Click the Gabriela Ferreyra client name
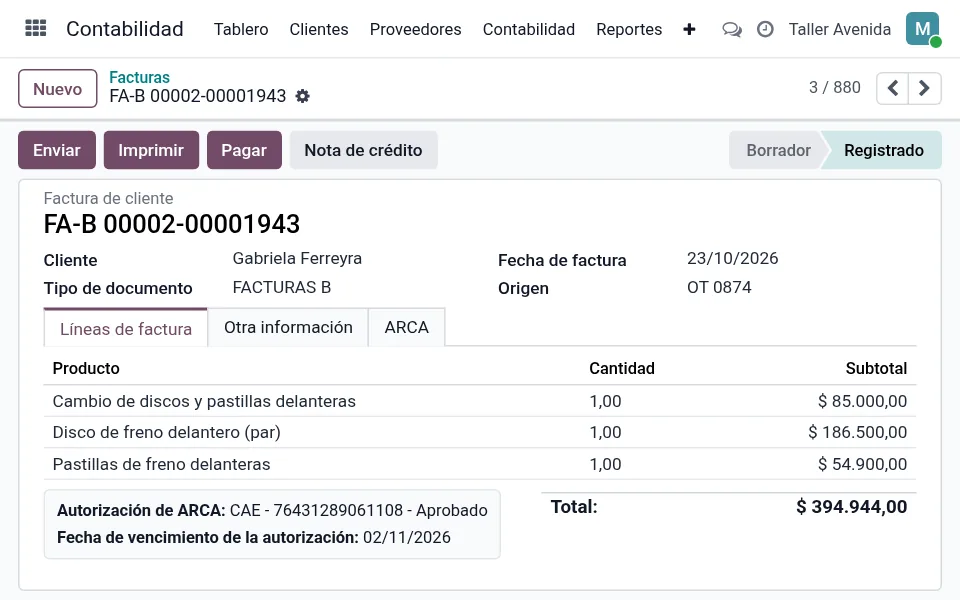This screenshot has height=600, width=960. point(297,258)
